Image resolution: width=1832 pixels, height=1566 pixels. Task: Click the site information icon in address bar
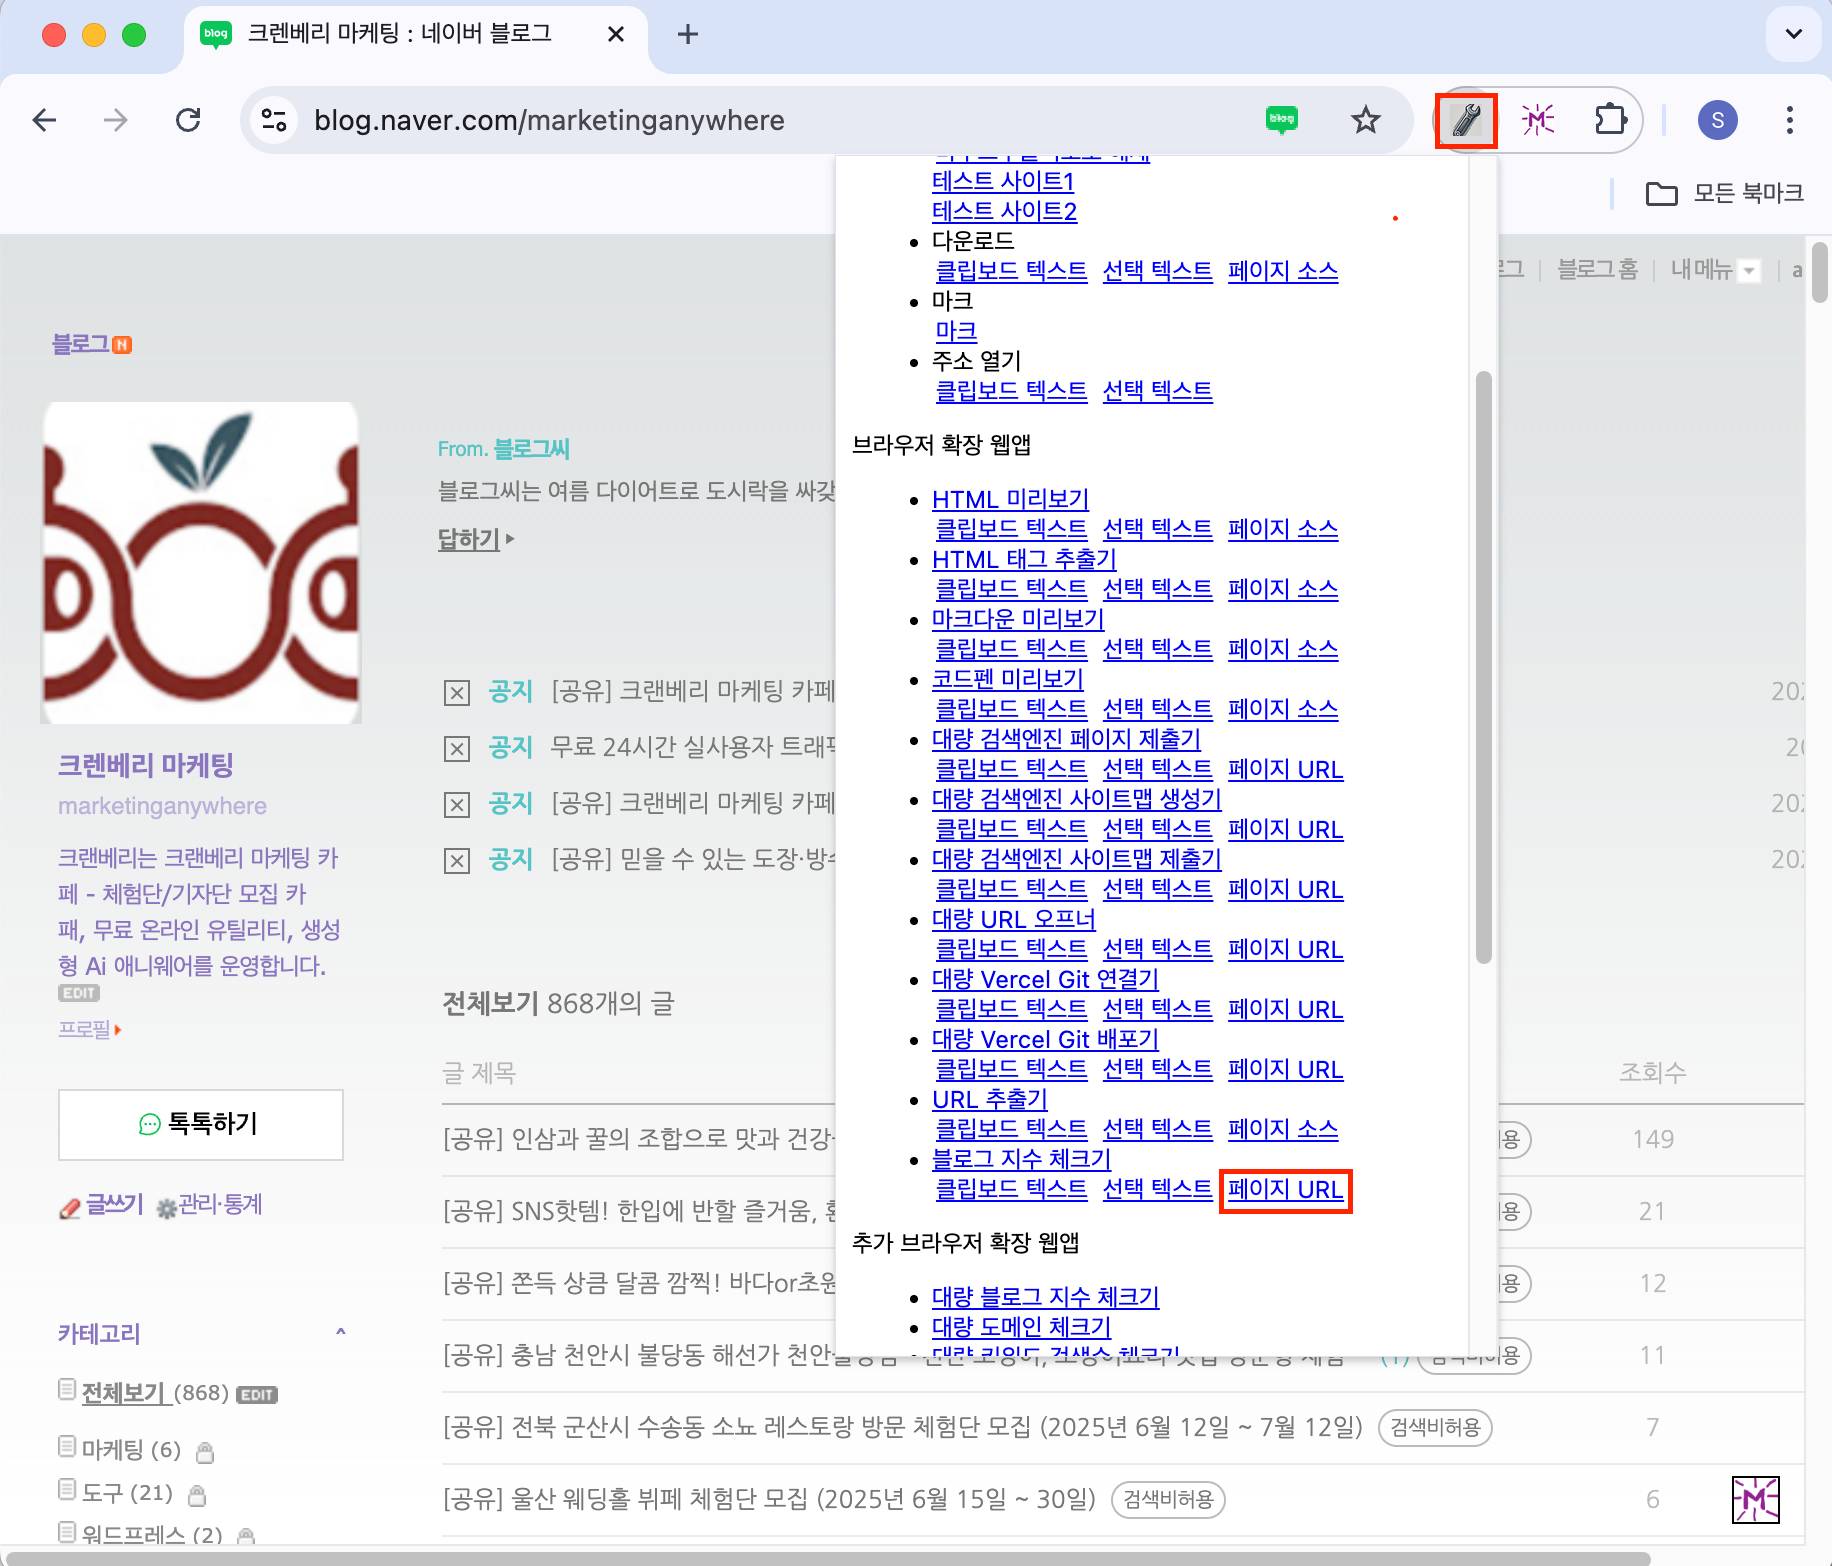click(x=274, y=121)
